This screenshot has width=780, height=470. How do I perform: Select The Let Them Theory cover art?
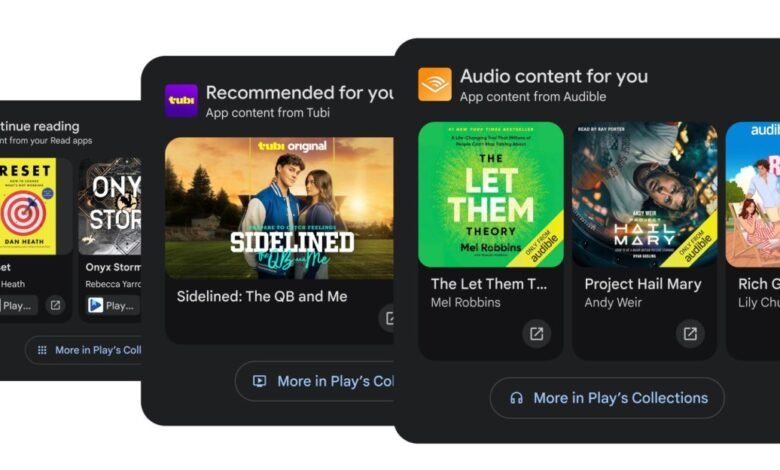point(491,194)
